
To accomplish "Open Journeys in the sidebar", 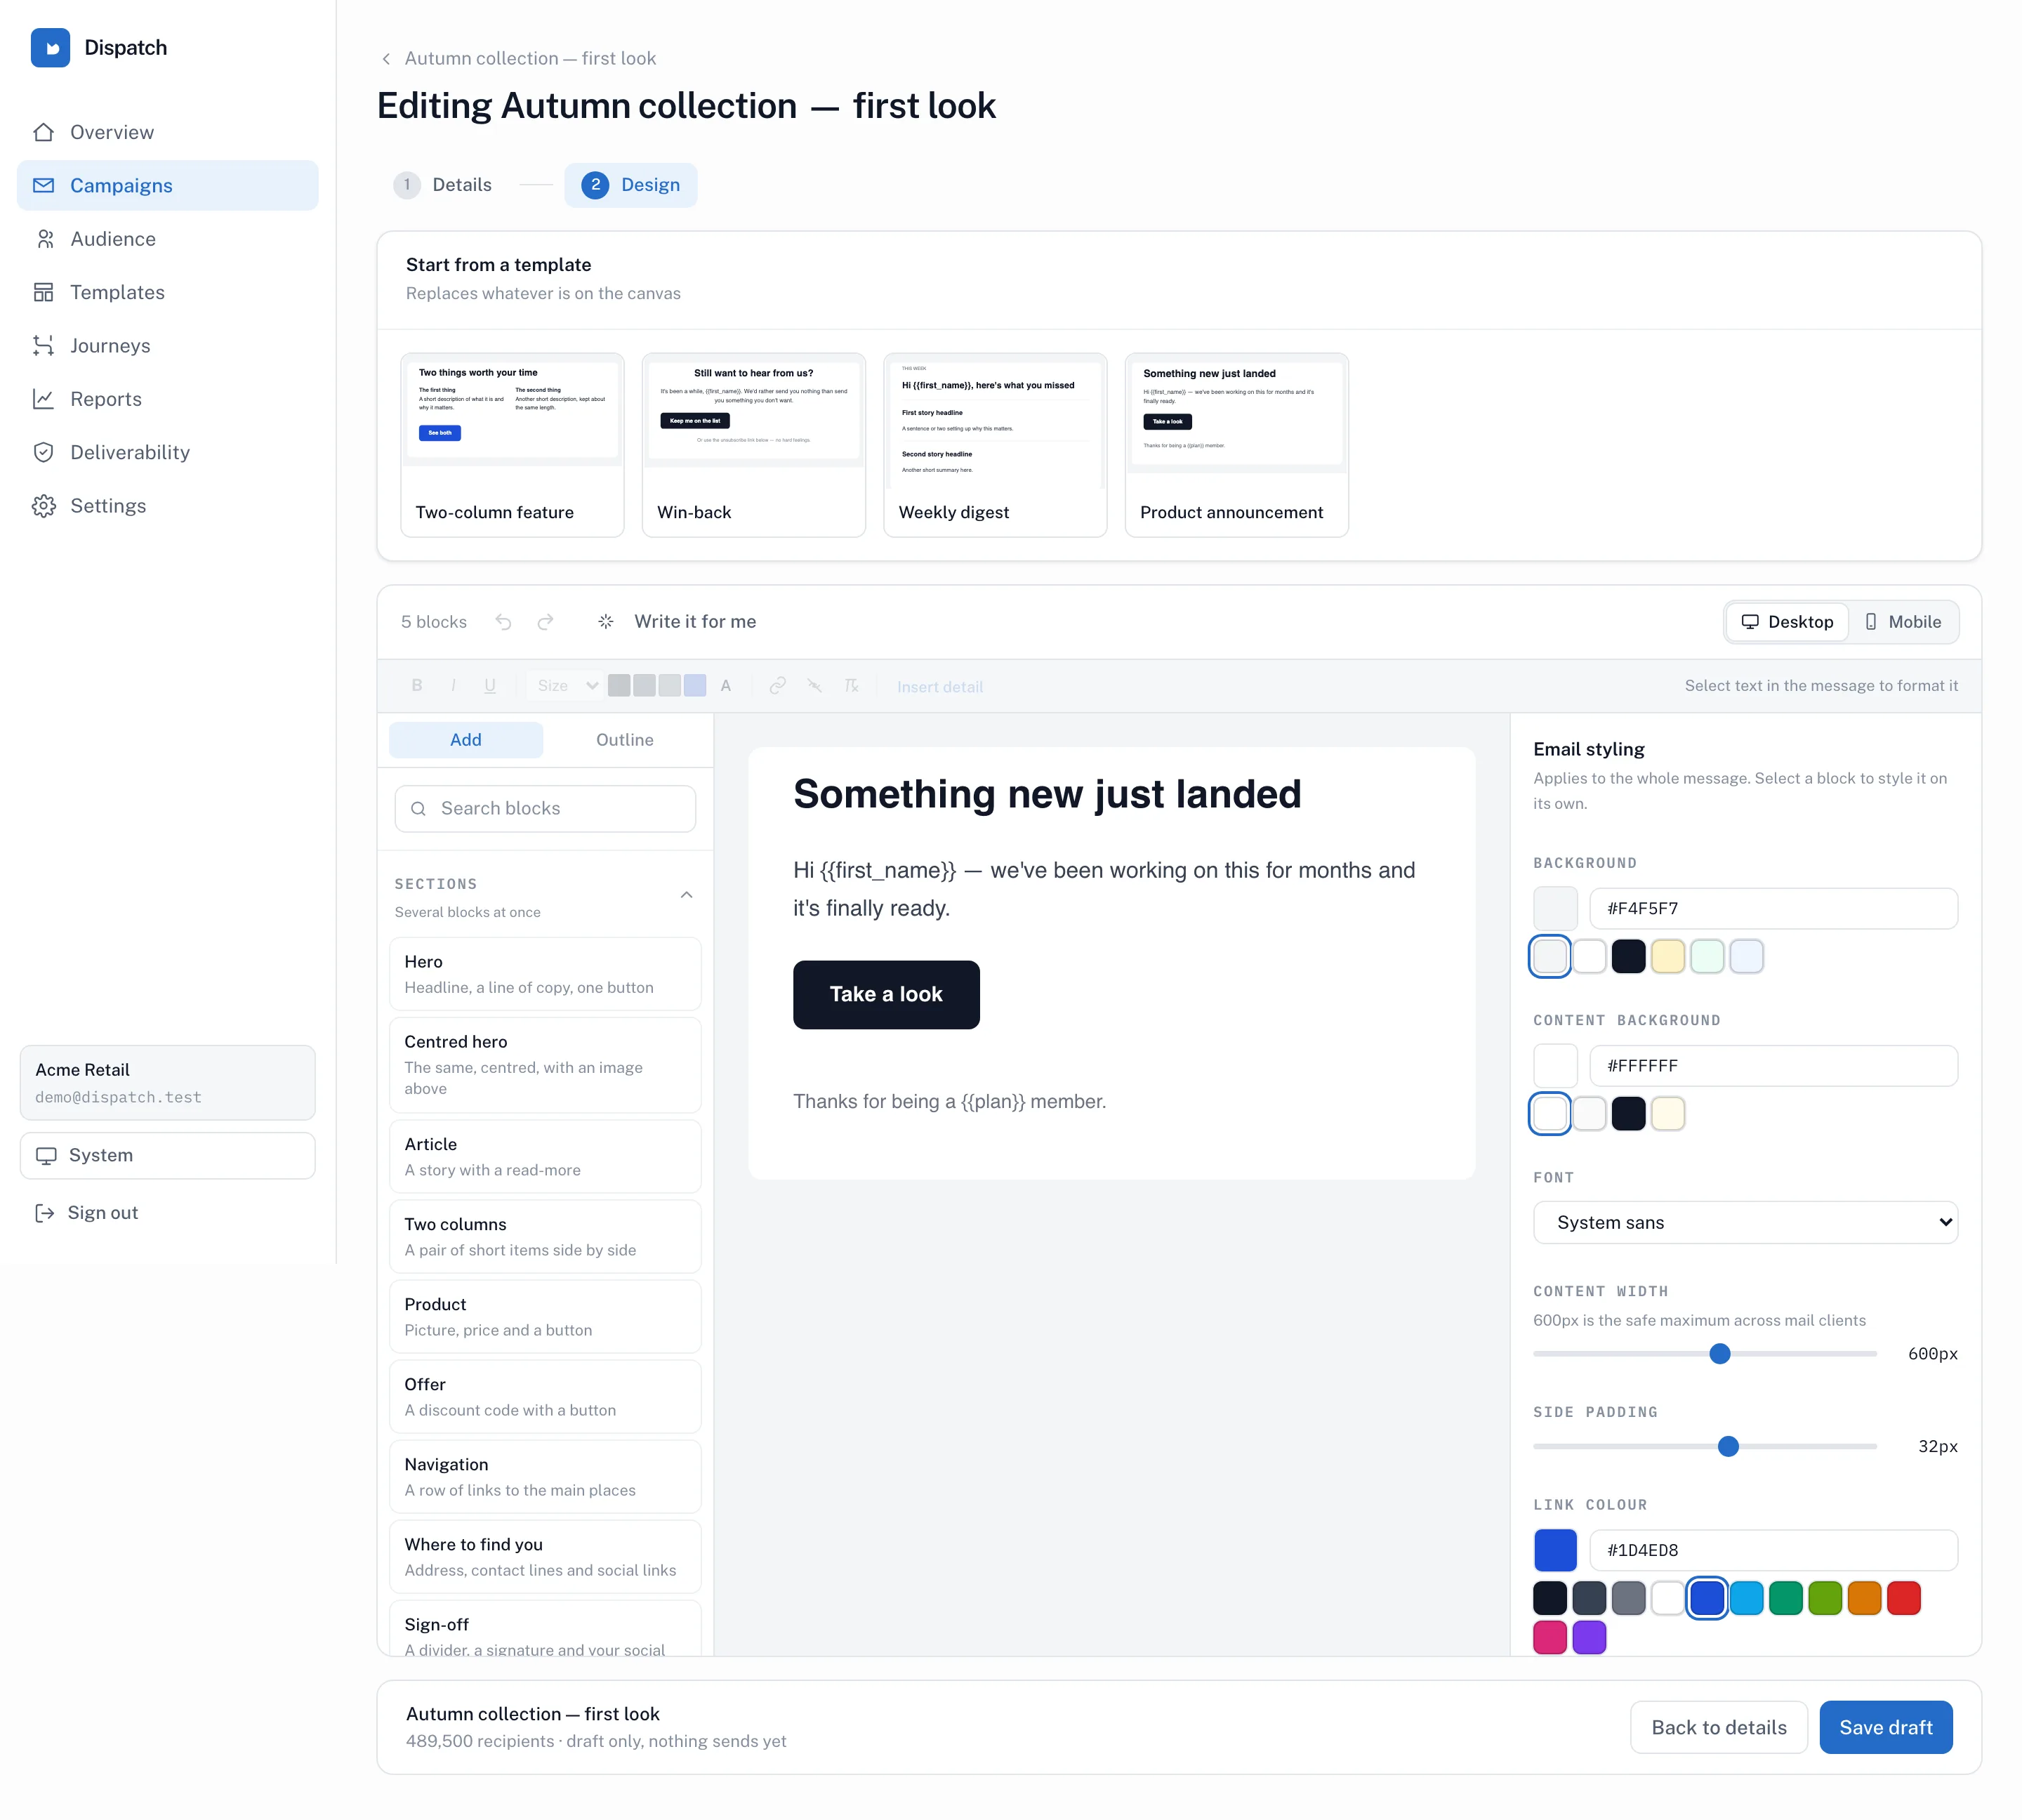I will pyautogui.click(x=167, y=346).
